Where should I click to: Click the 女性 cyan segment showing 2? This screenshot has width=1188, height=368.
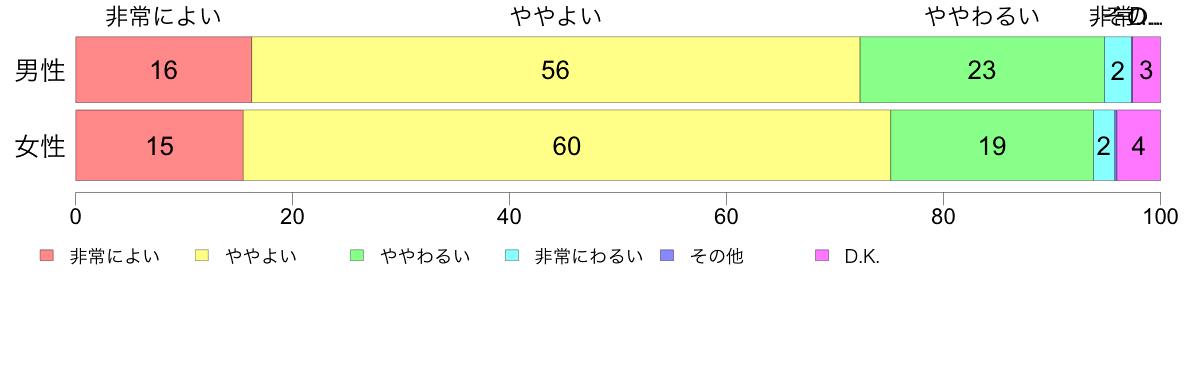pyautogui.click(x=1104, y=145)
